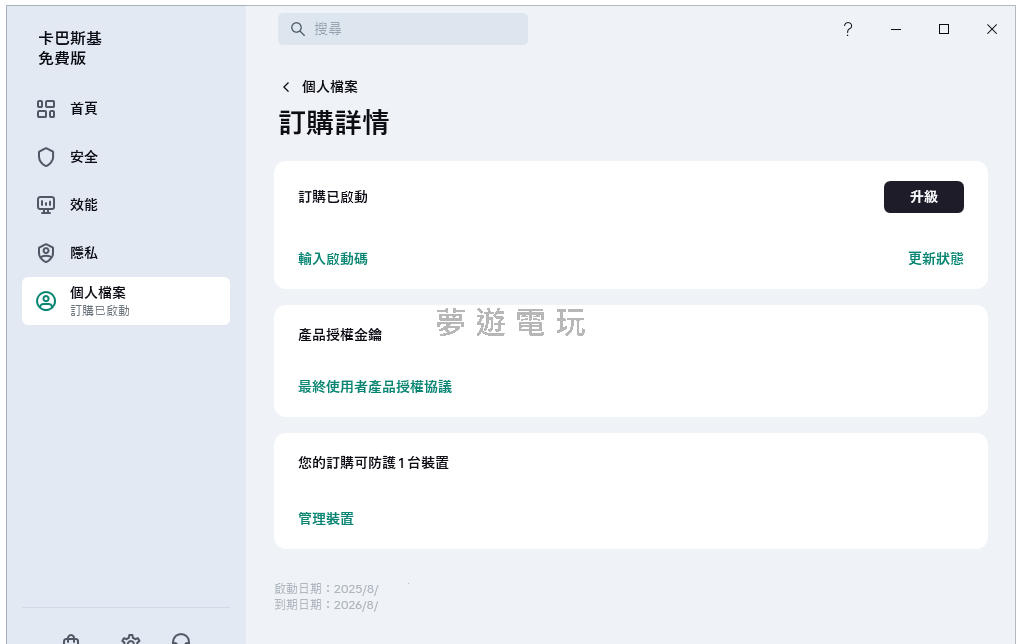The height and width of the screenshot is (644, 1022).
Task: Click into the 搜尋 search field
Action: point(403,29)
